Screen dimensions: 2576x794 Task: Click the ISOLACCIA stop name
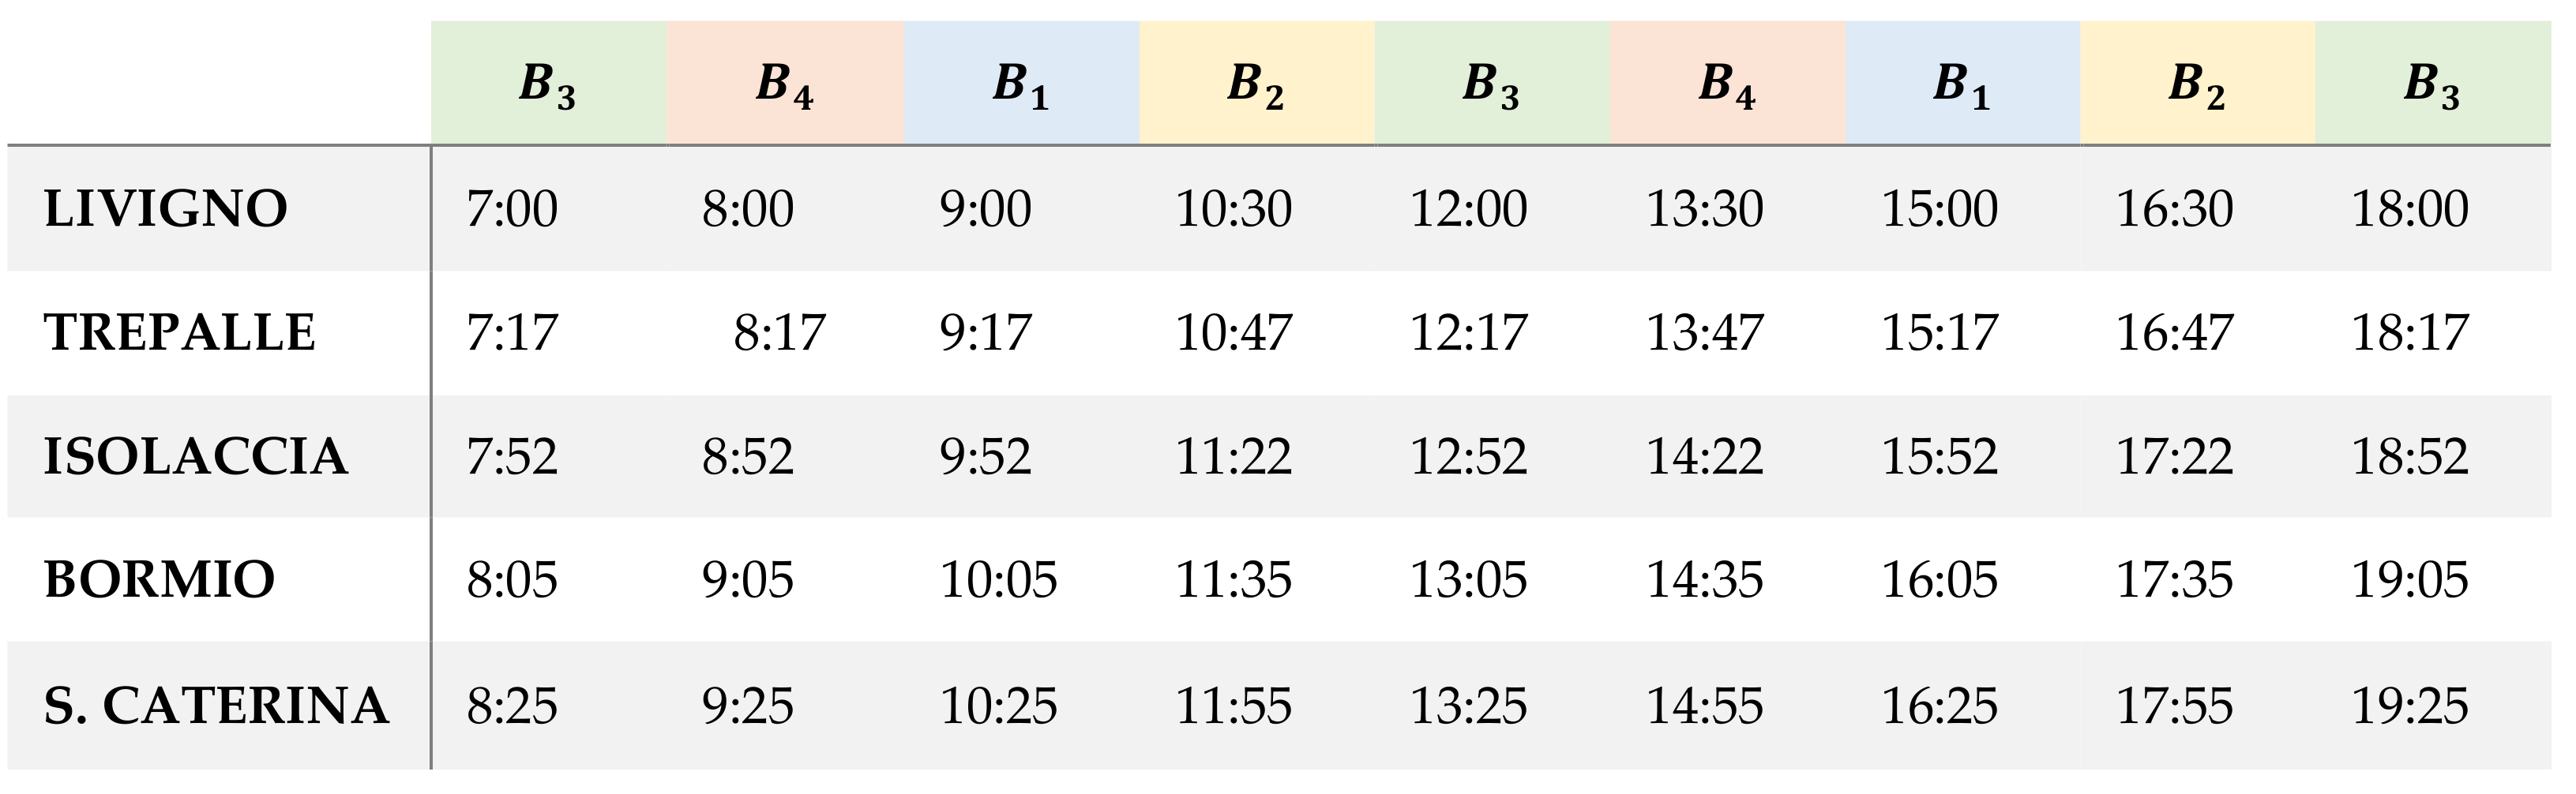[196, 457]
